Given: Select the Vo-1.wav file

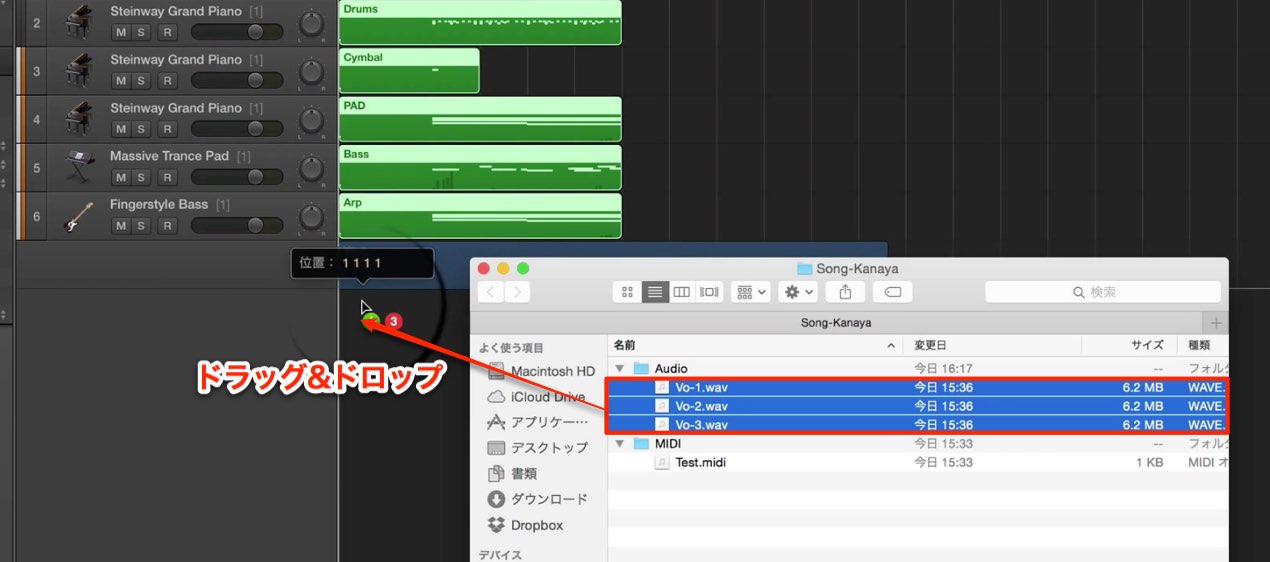Looking at the screenshot, I should (x=918, y=388).
